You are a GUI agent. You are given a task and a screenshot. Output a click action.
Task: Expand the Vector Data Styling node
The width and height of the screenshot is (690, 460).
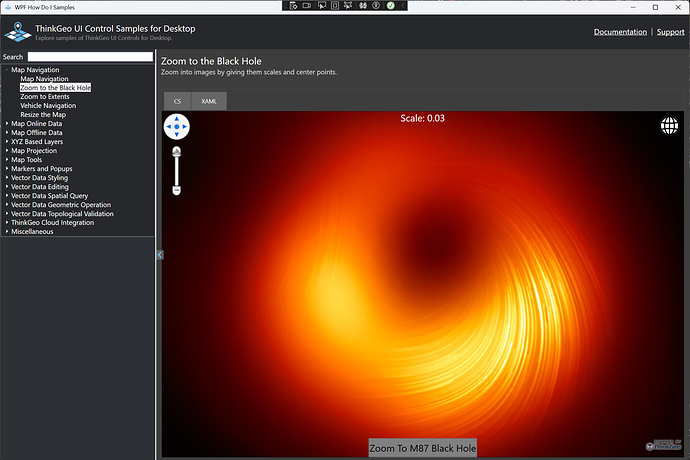(x=7, y=178)
